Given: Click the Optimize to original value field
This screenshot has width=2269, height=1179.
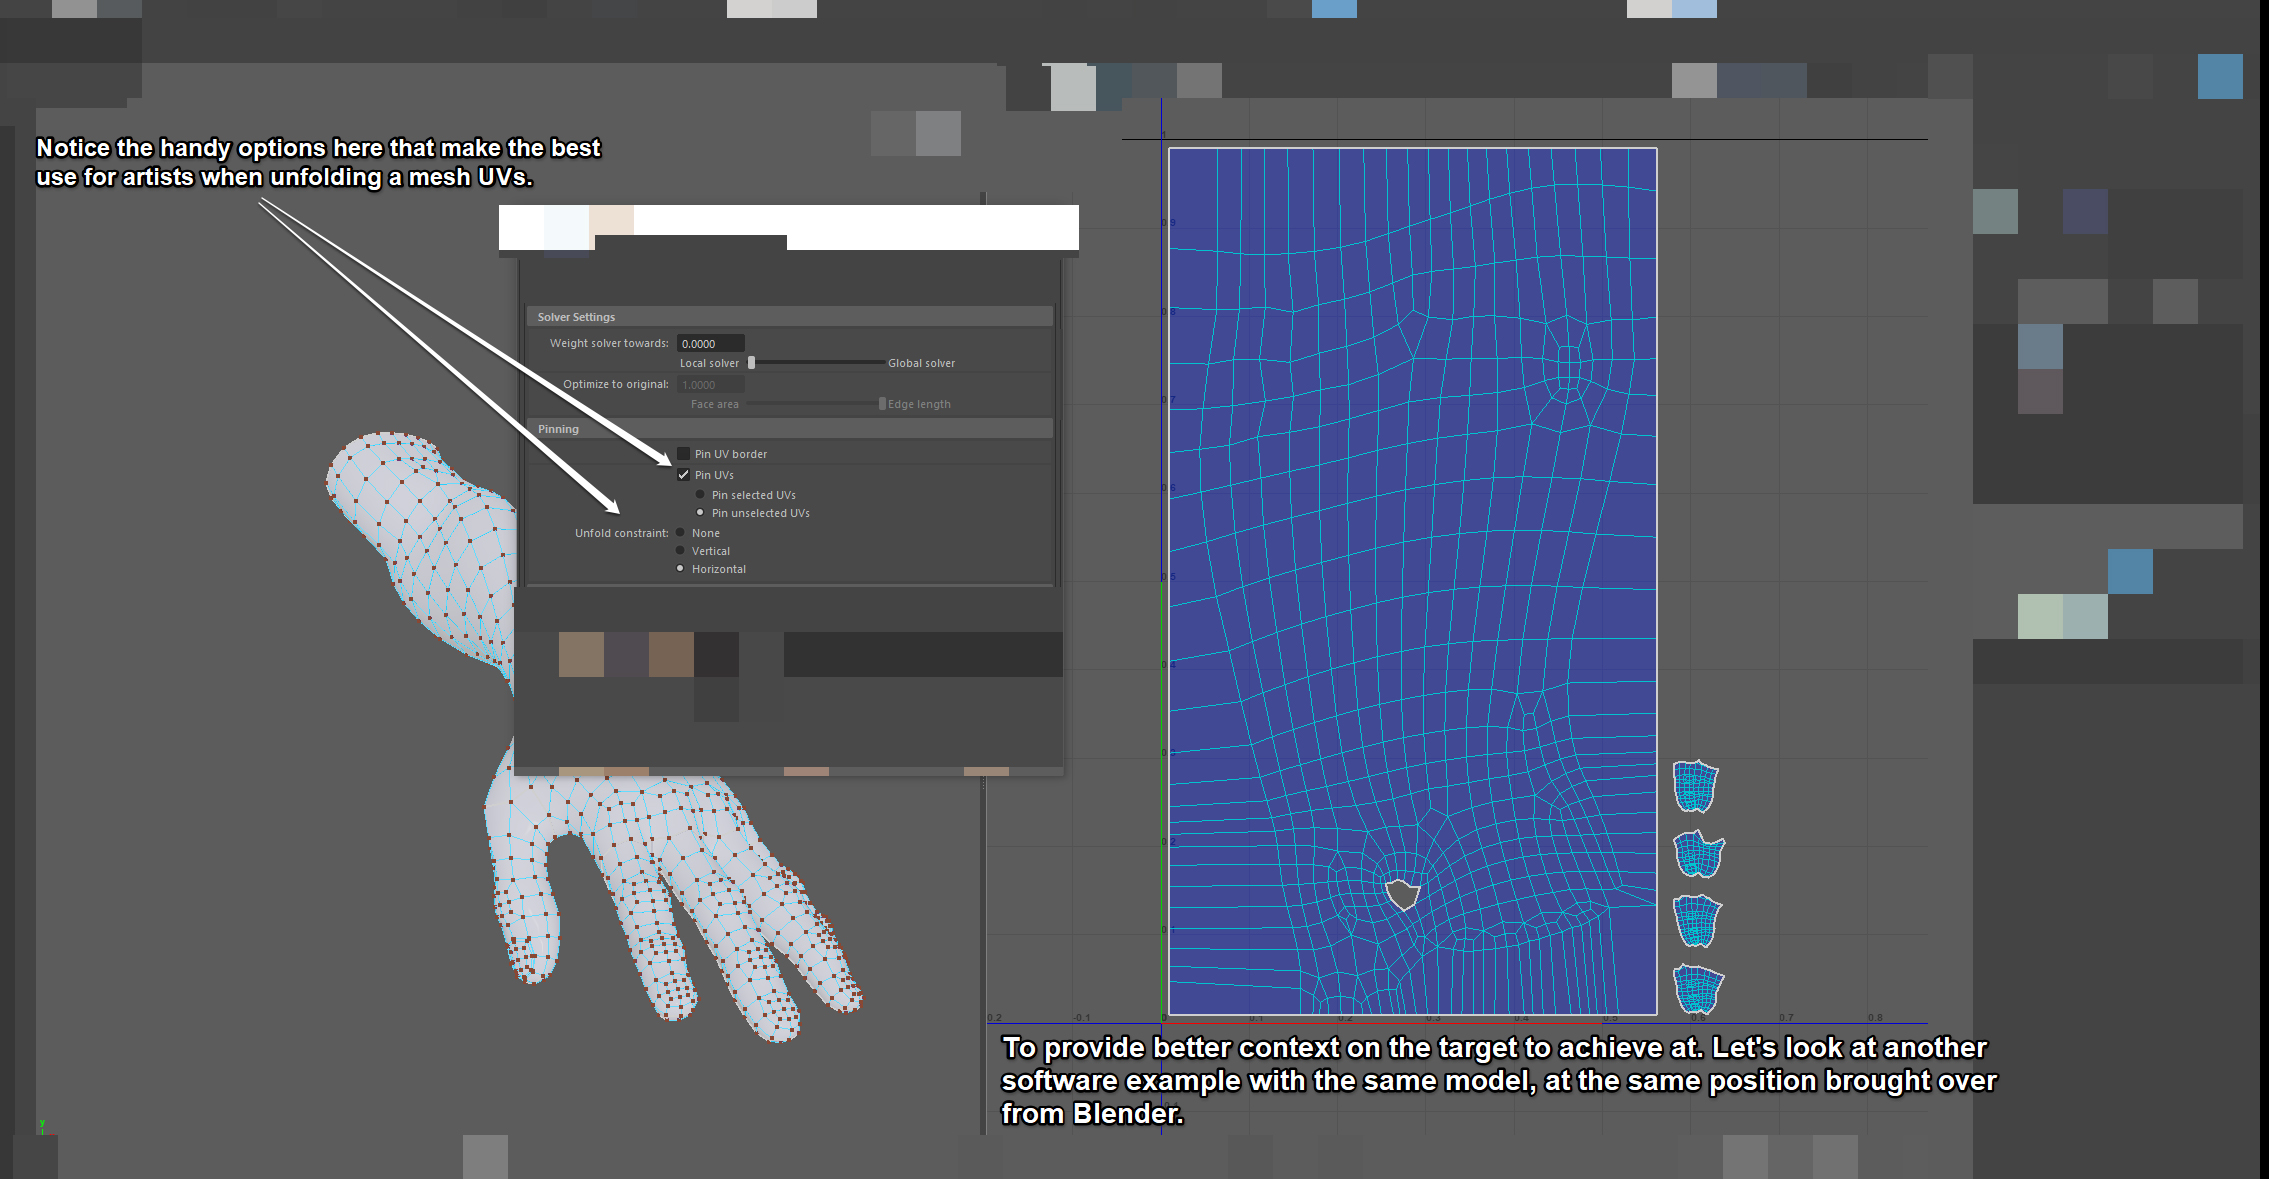Looking at the screenshot, I should tap(710, 385).
